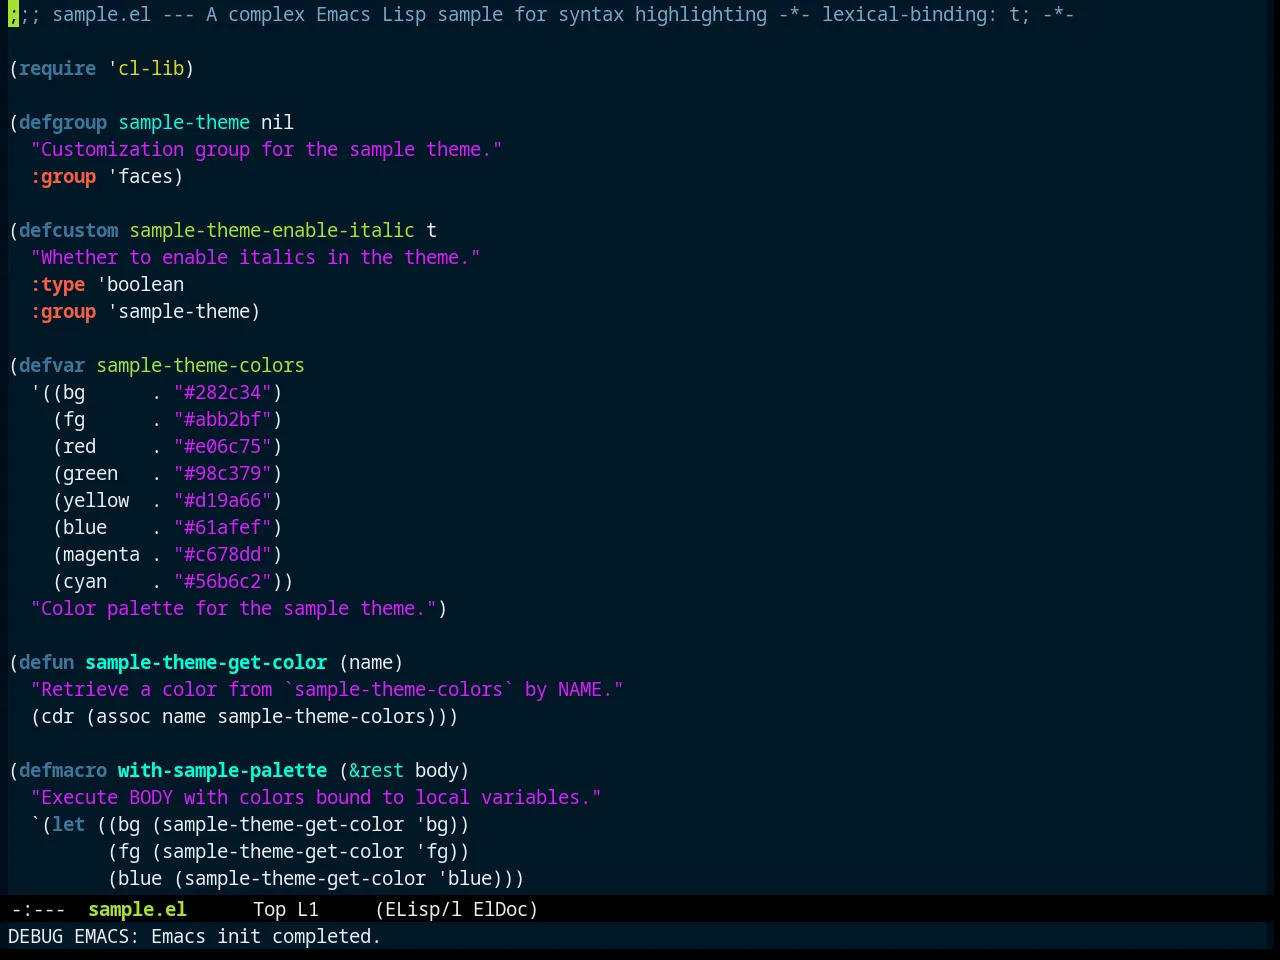Click the :type keyword
The width and height of the screenshot is (1280, 960).
(x=57, y=284)
